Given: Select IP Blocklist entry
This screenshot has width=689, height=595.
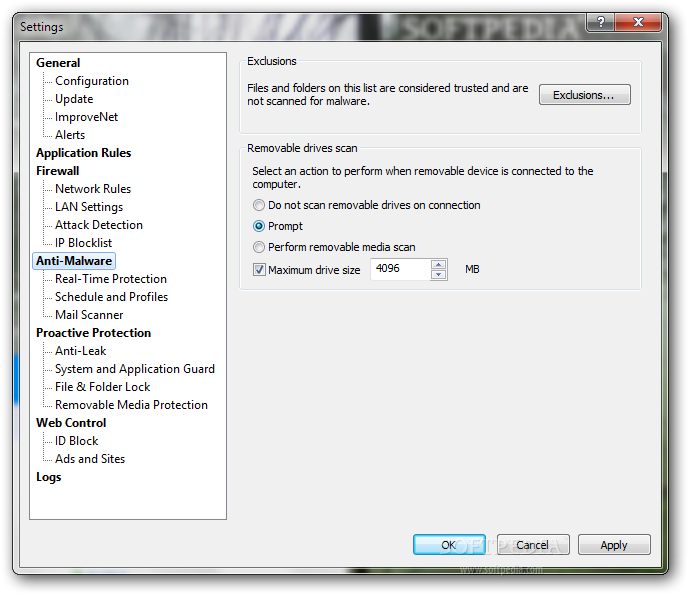Looking at the screenshot, I should click(83, 243).
